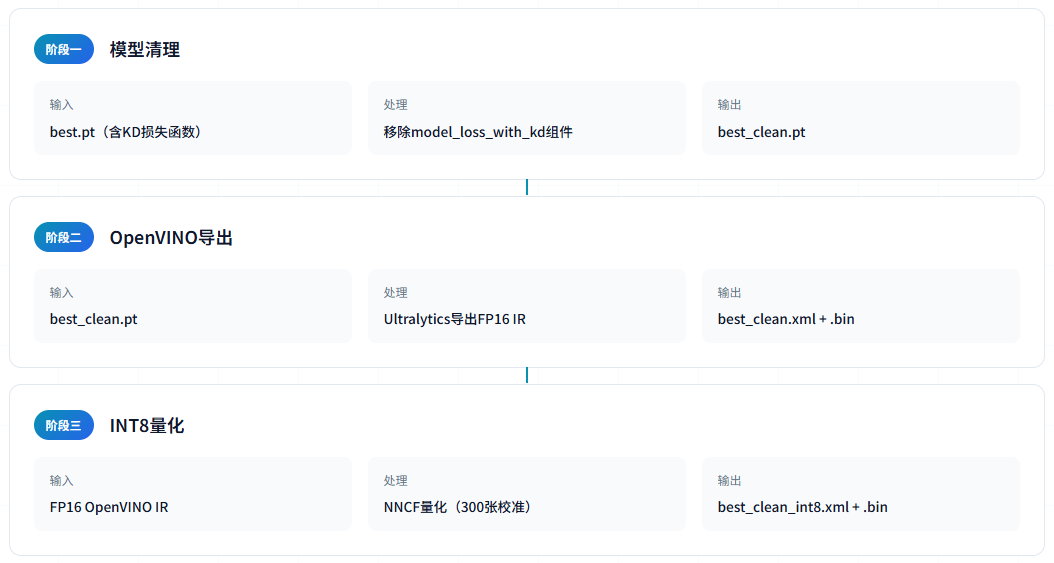This screenshot has height=563, width=1054.
Task: Click the best_clean.pt input text in OpenVINO导出
Action: tap(93, 319)
